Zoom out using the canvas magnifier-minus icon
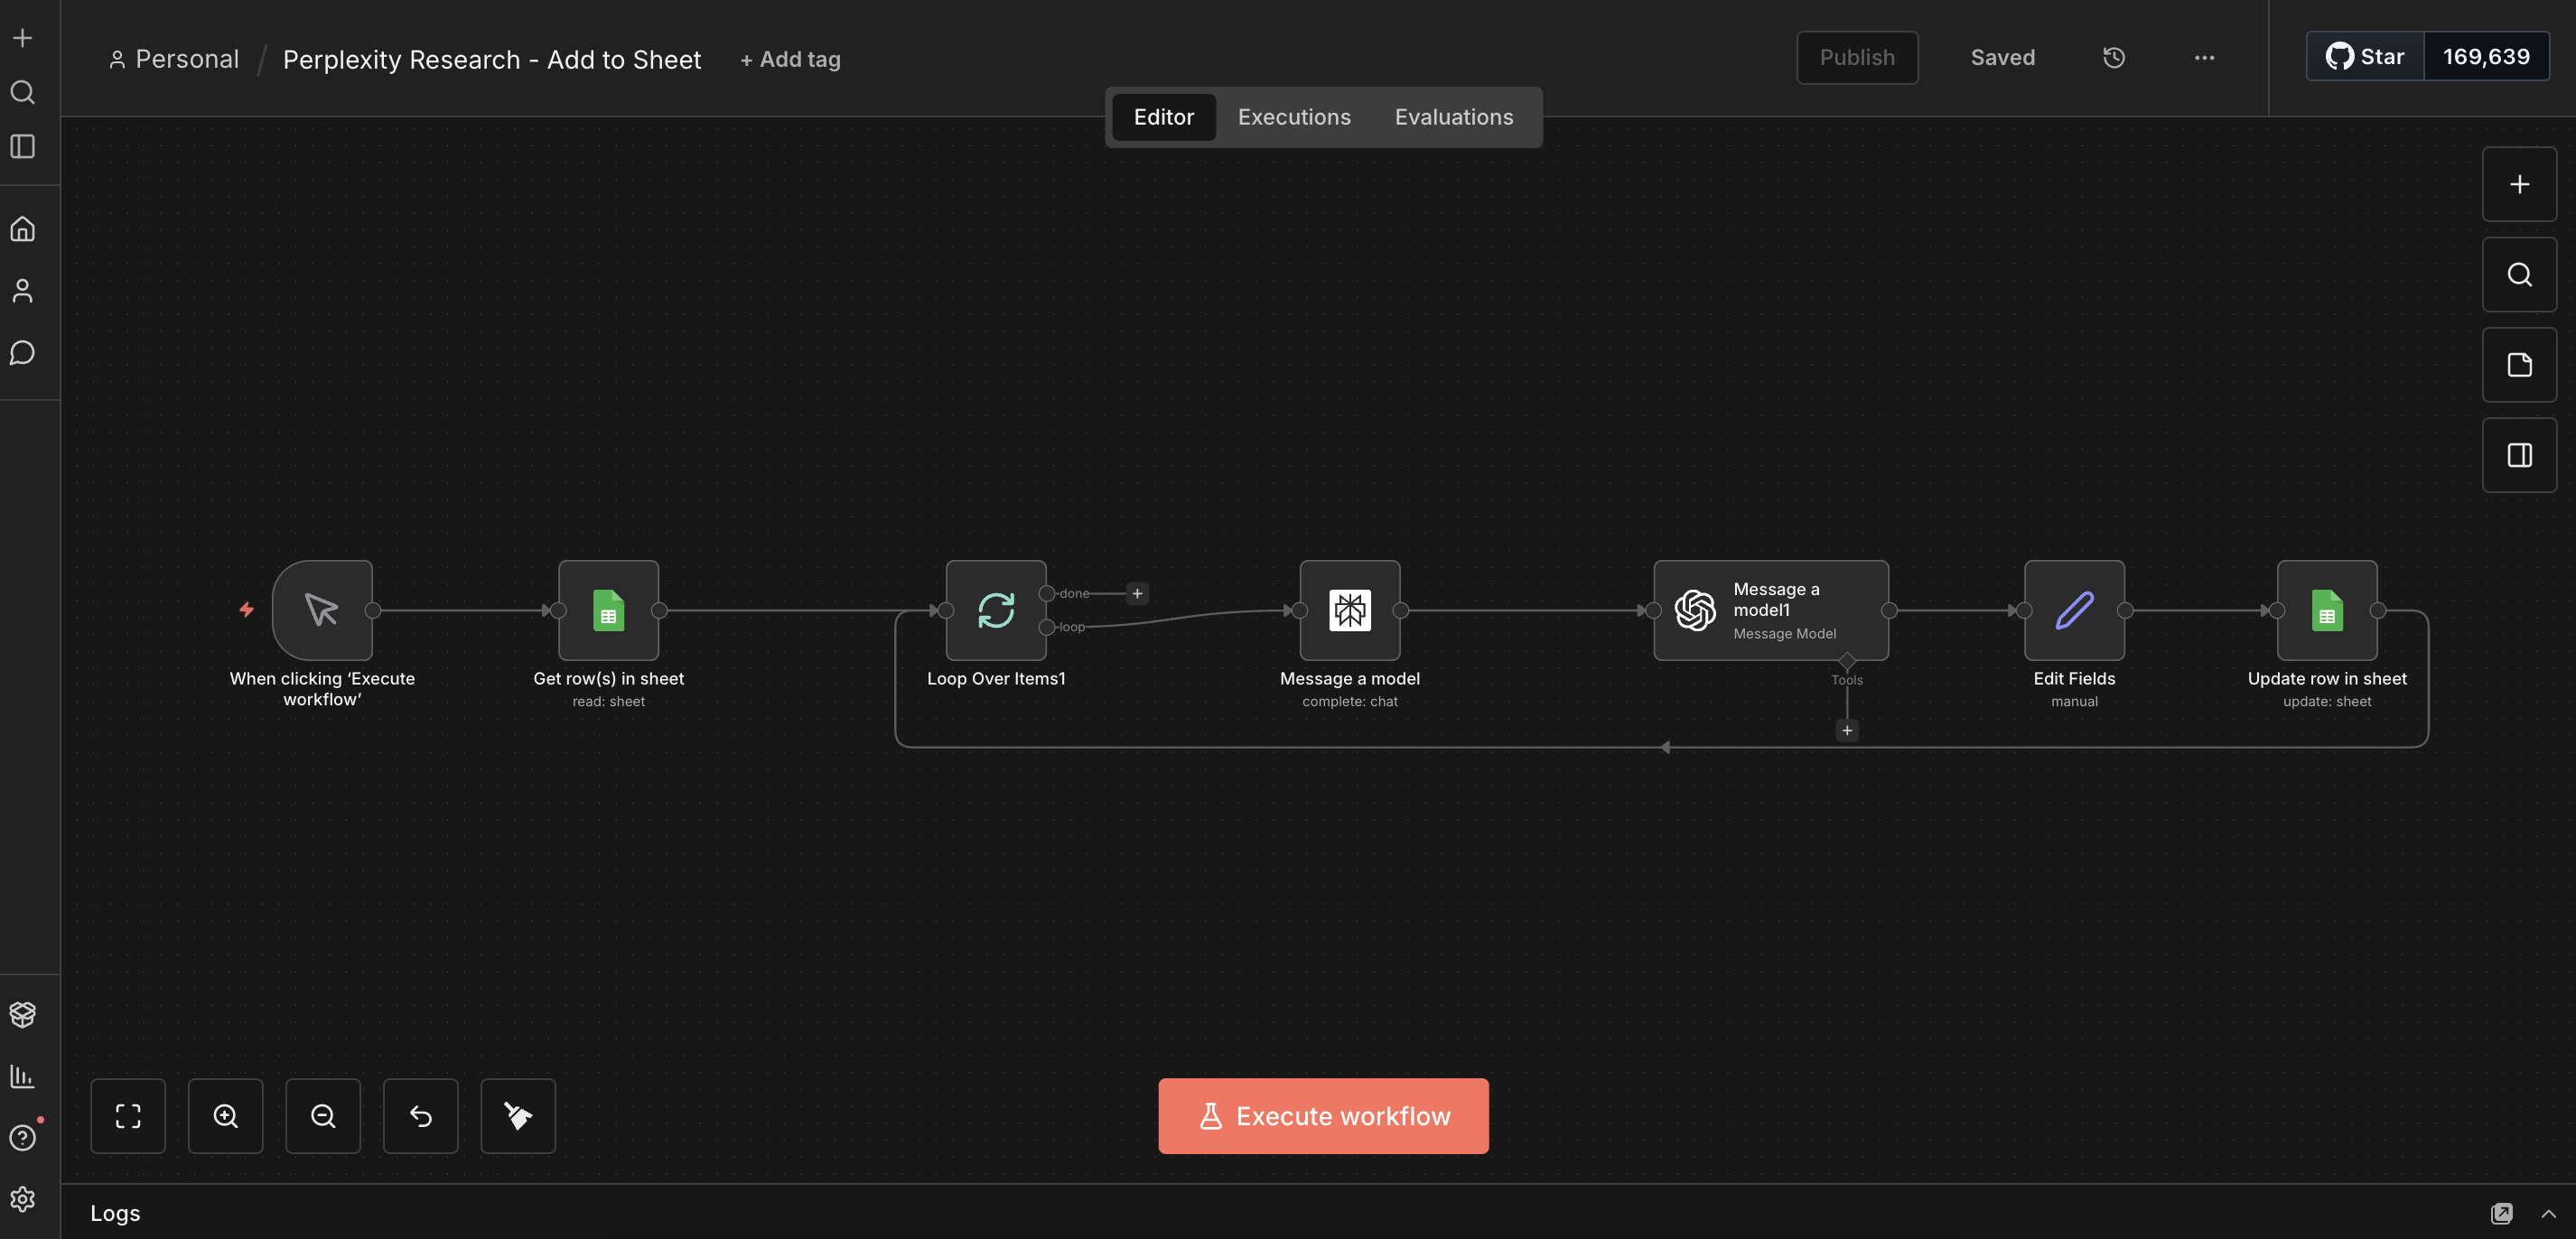 (x=322, y=1115)
